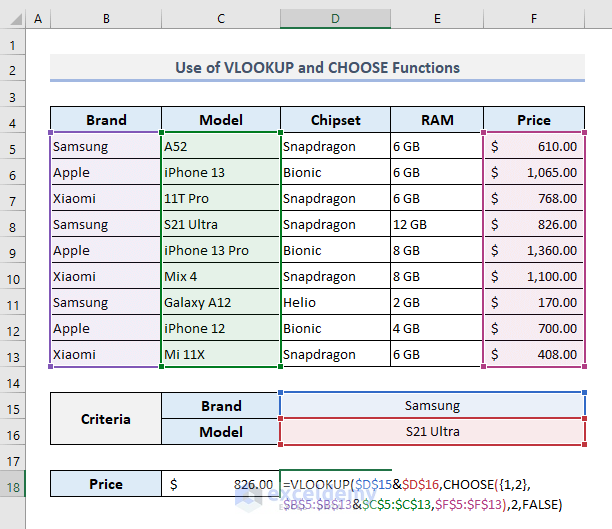Image resolution: width=612 pixels, height=529 pixels.
Task: Select the cell containing A52
Action: tap(221, 146)
